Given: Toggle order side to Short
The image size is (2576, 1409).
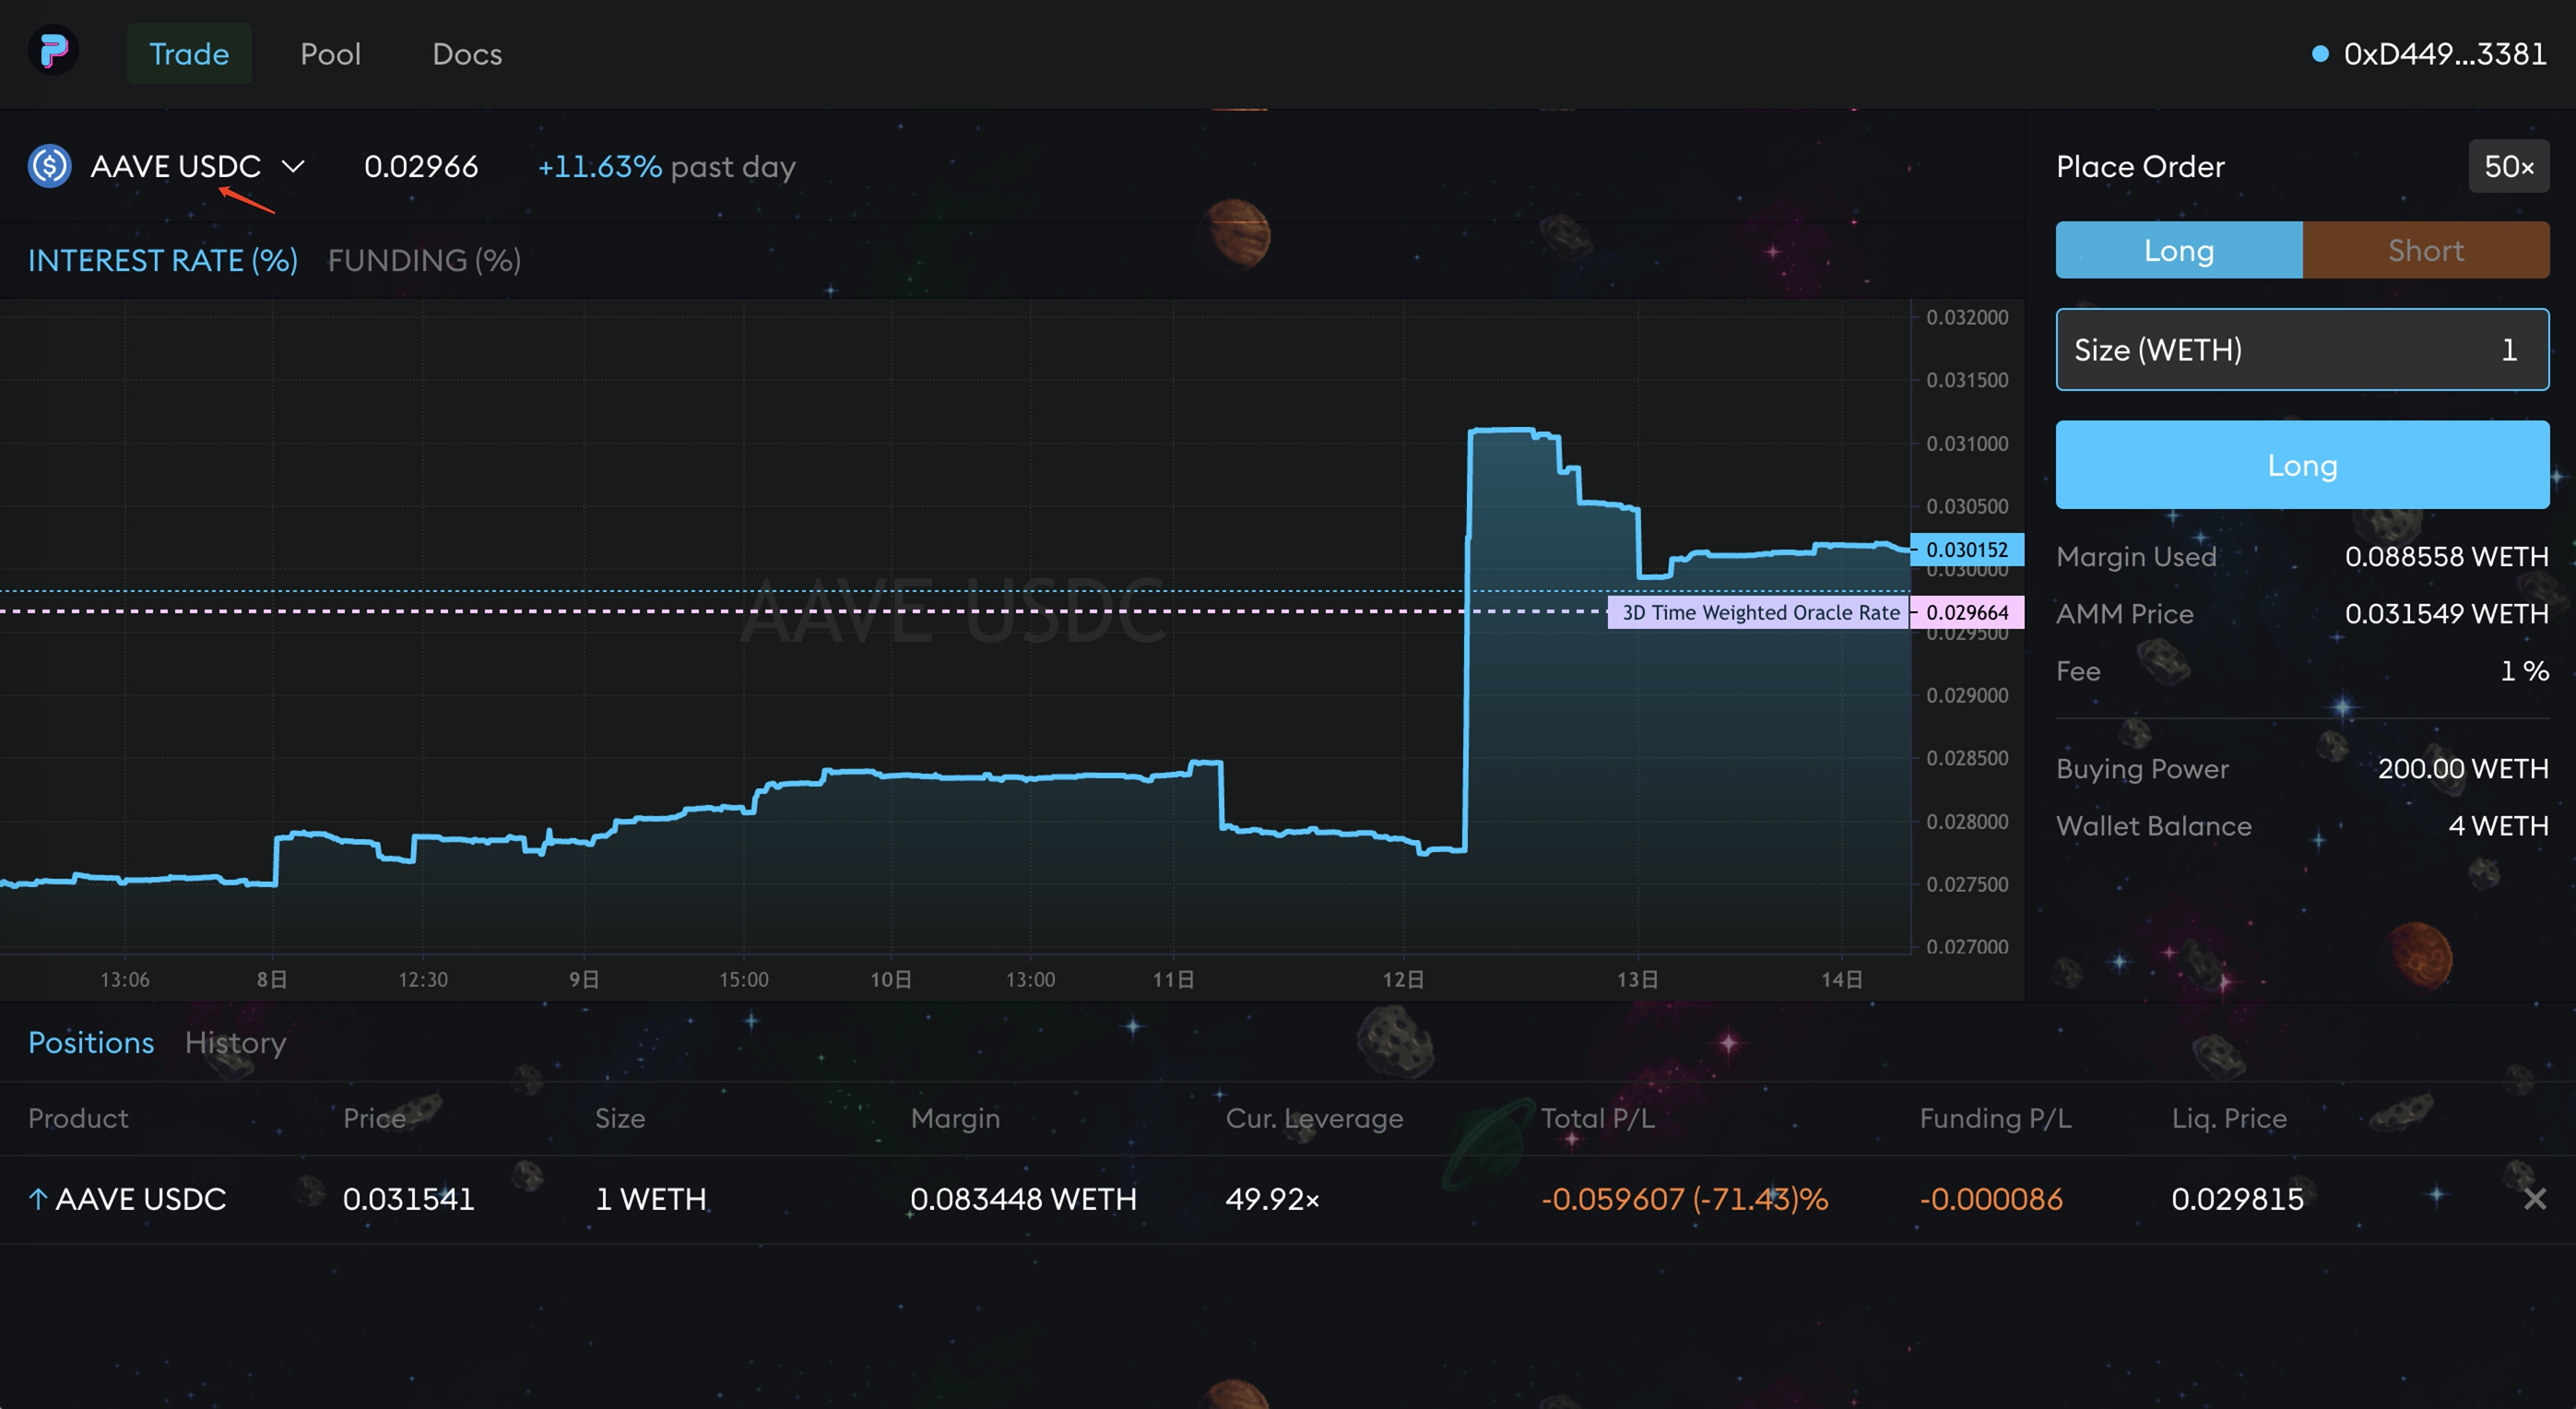Looking at the screenshot, I should [x=2425, y=250].
